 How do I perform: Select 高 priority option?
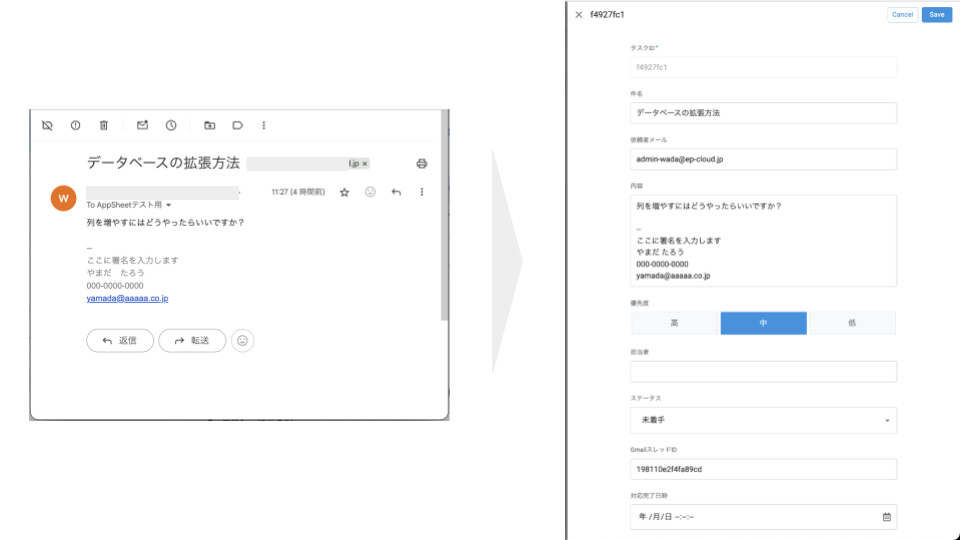coord(674,323)
